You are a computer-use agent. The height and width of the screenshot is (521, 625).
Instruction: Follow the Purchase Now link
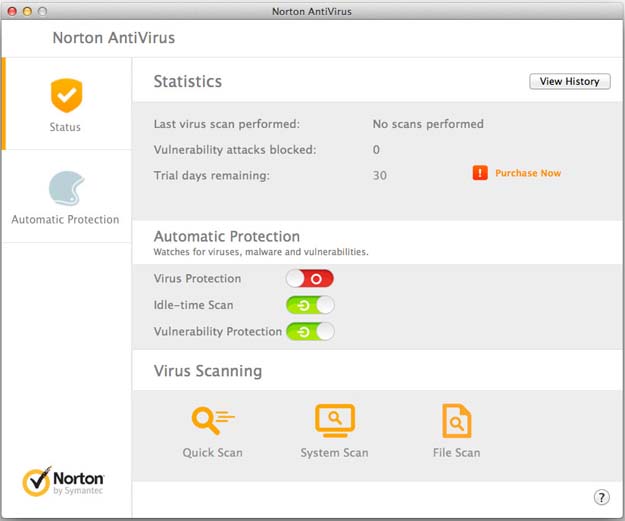(x=528, y=173)
